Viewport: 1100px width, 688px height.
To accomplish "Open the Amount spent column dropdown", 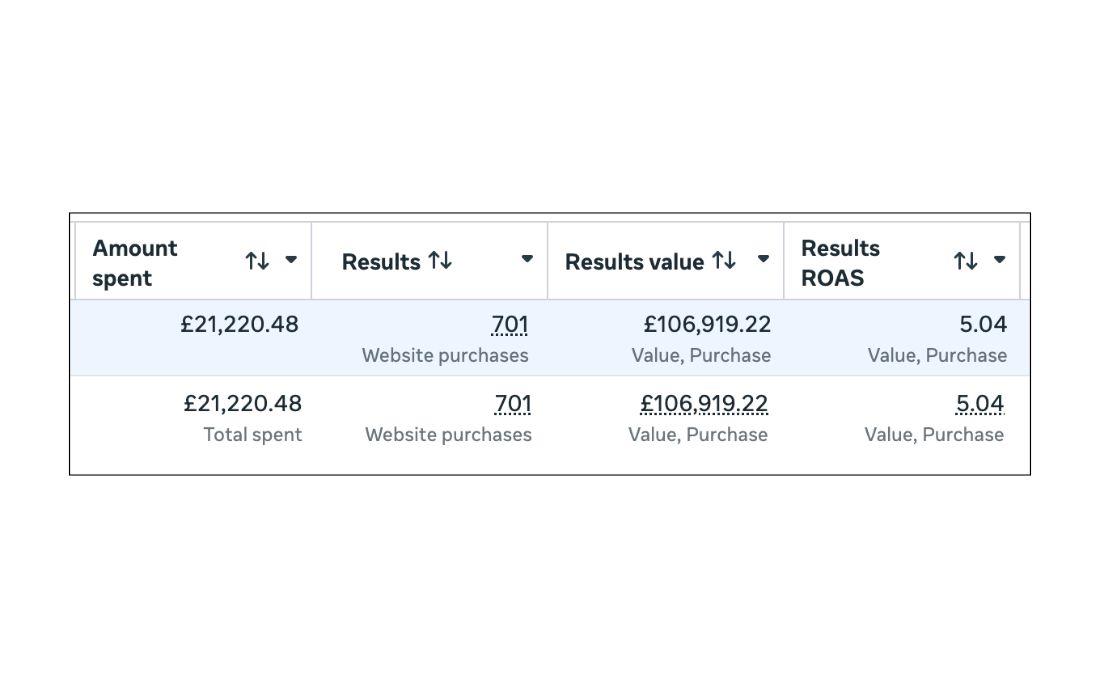I will (291, 260).
